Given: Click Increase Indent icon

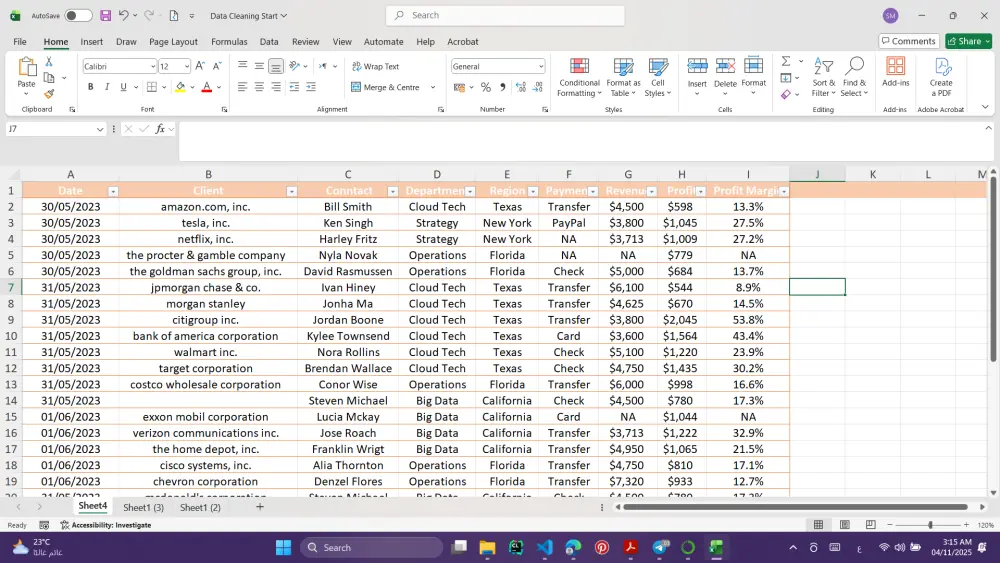Looking at the screenshot, I should click(x=311, y=87).
